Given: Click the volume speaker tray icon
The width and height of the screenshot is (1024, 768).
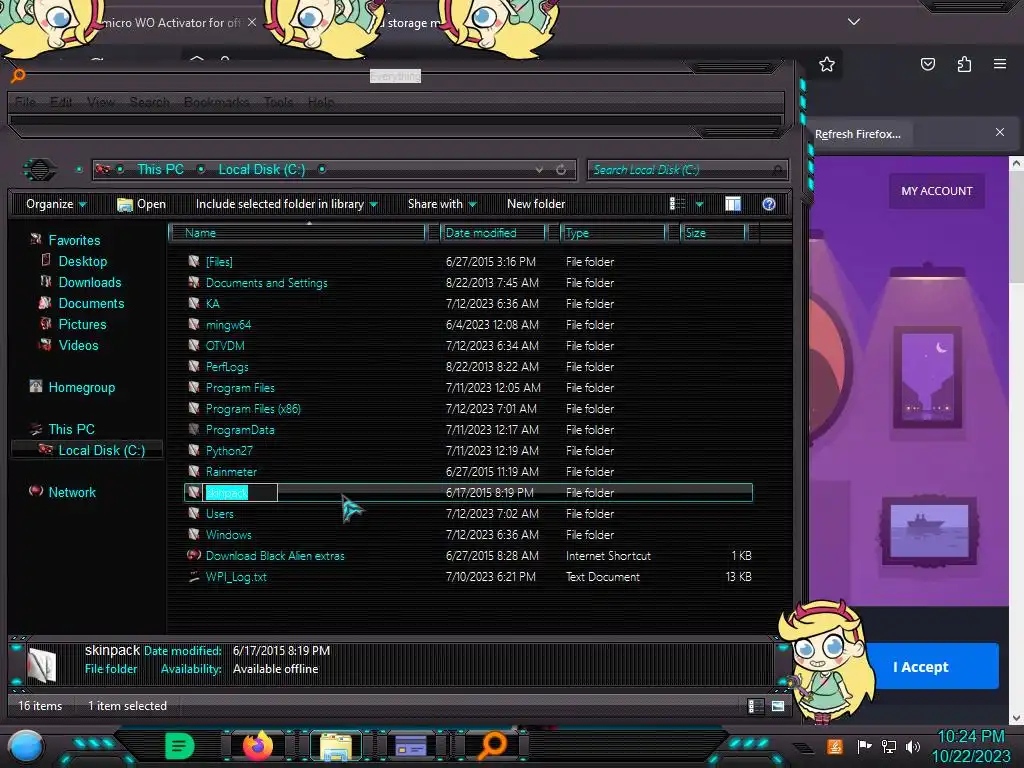Looking at the screenshot, I should [x=912, y=746].
